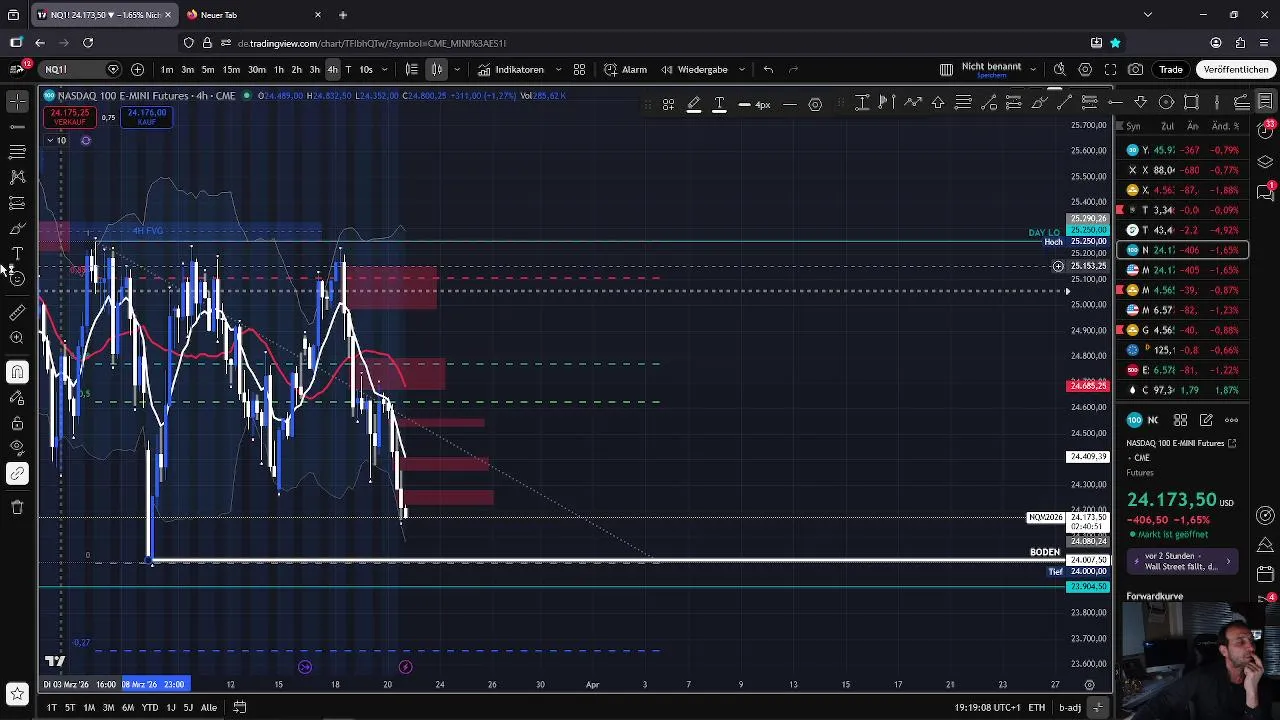
Task: Take a chart snapshot with camera icon
Action: [1136, 69]
